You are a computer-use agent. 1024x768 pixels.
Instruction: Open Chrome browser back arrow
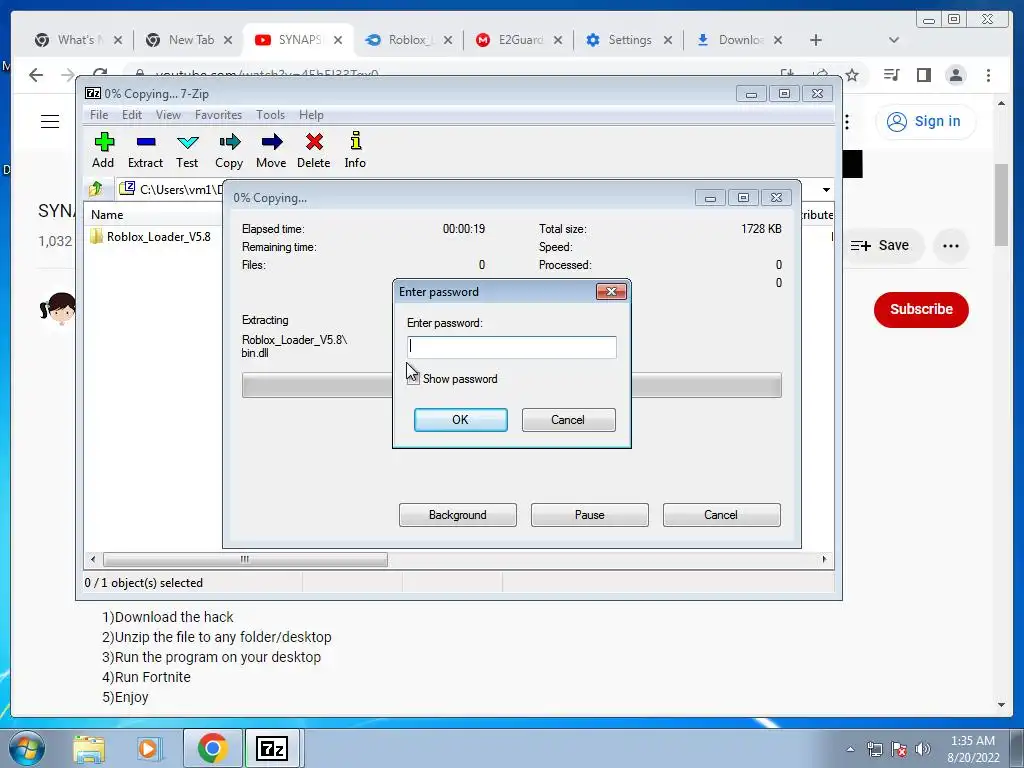click(x=36, y=75)
